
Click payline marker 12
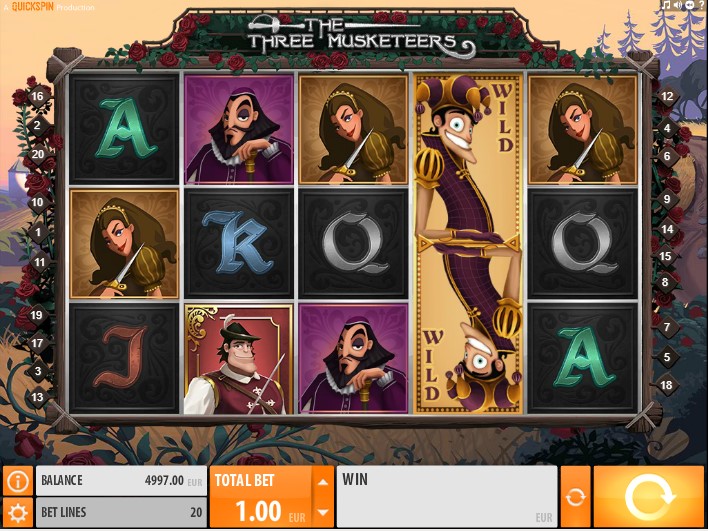click(x=667, y=96)
